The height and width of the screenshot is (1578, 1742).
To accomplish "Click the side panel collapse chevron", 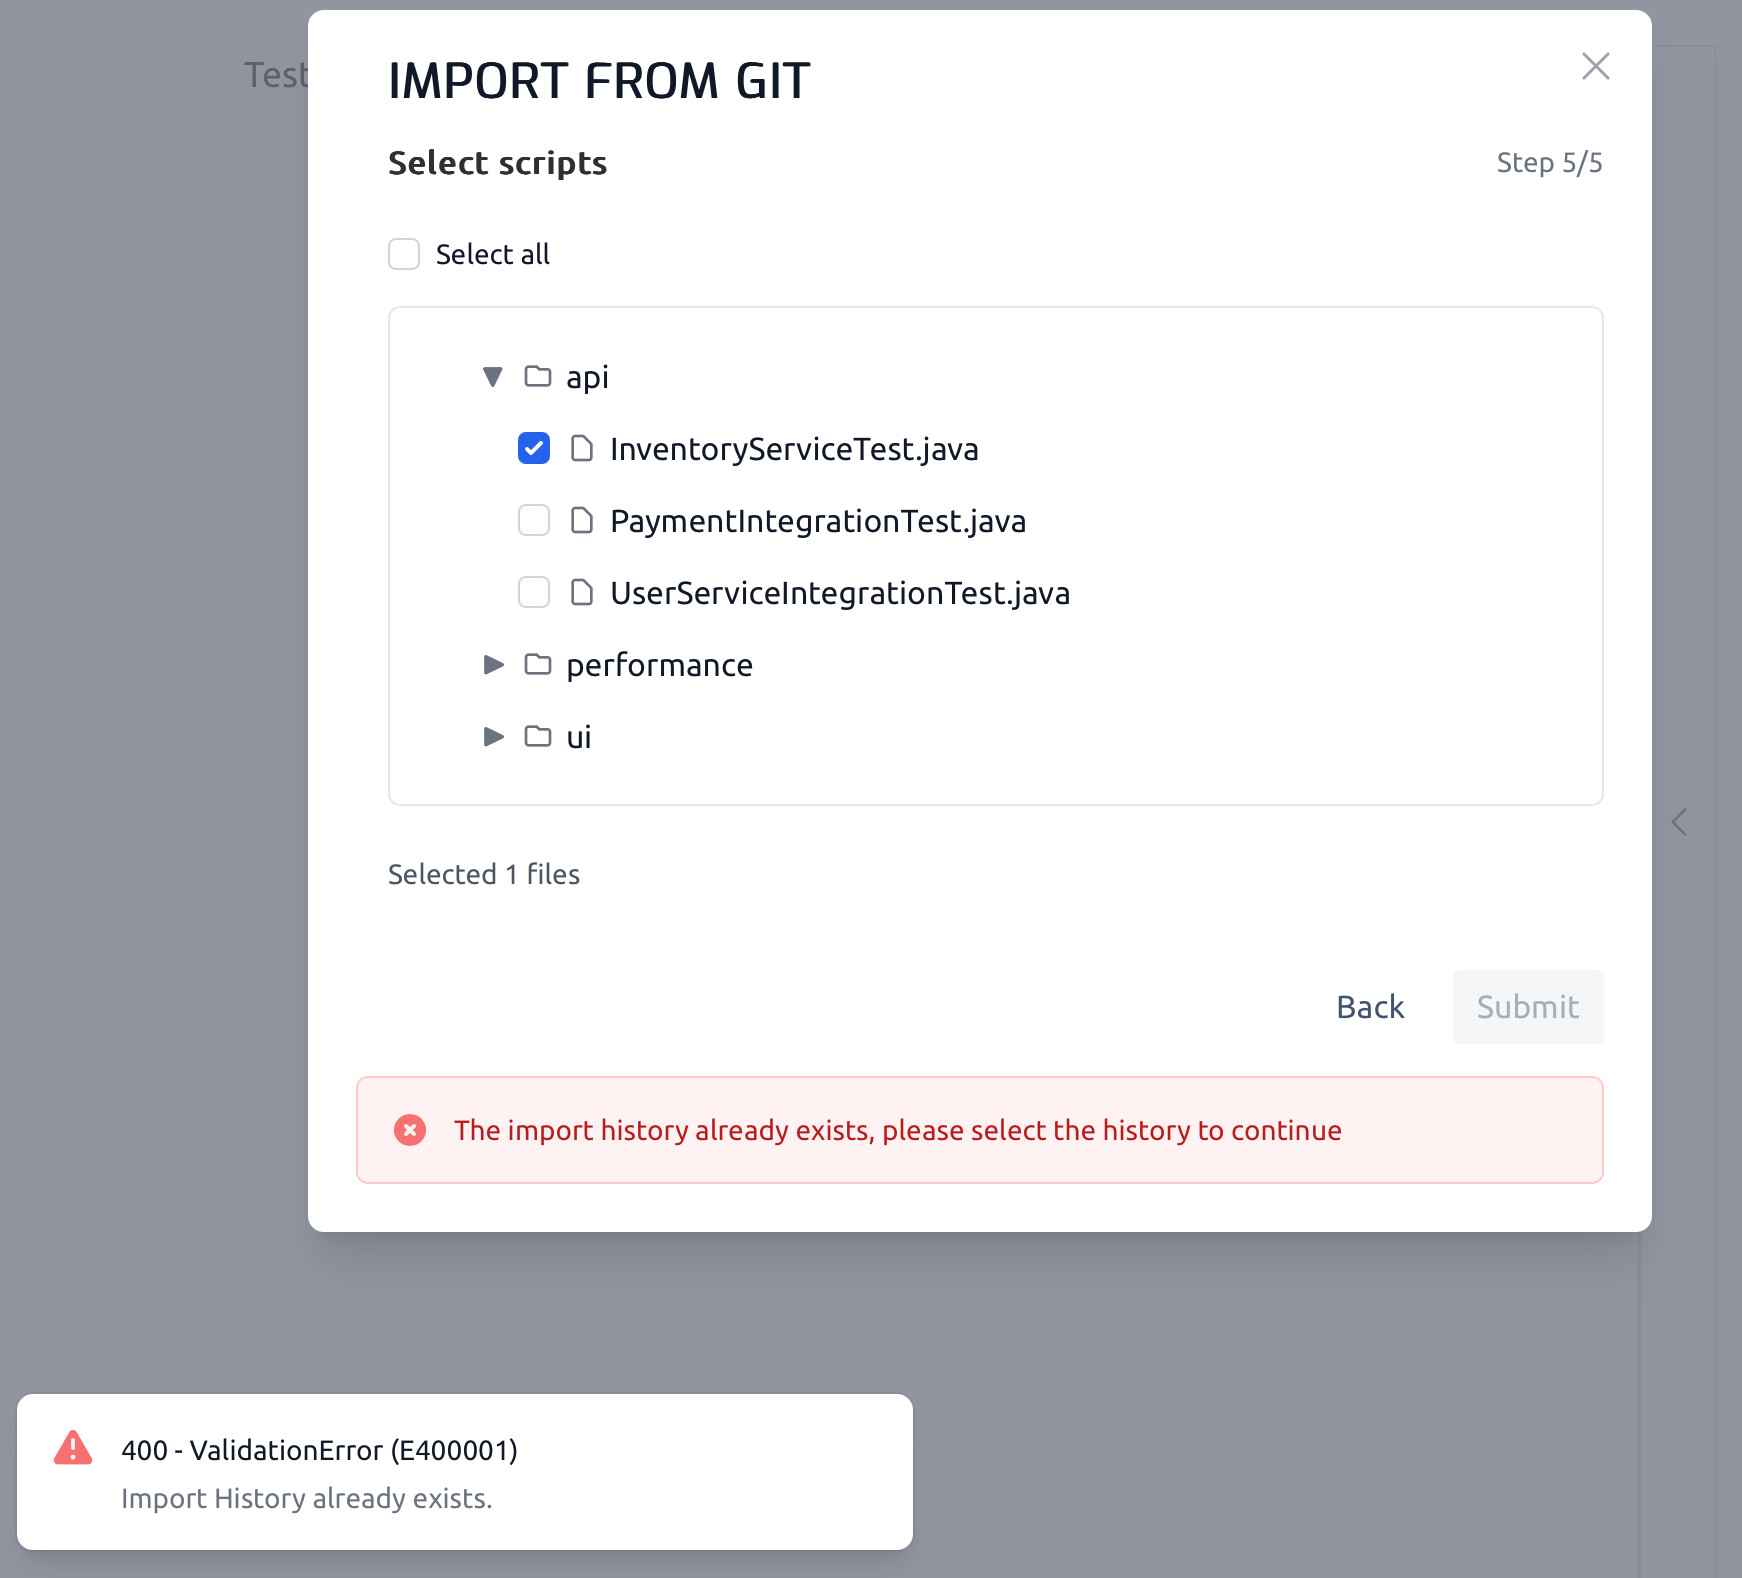I will pos(1680,823).
